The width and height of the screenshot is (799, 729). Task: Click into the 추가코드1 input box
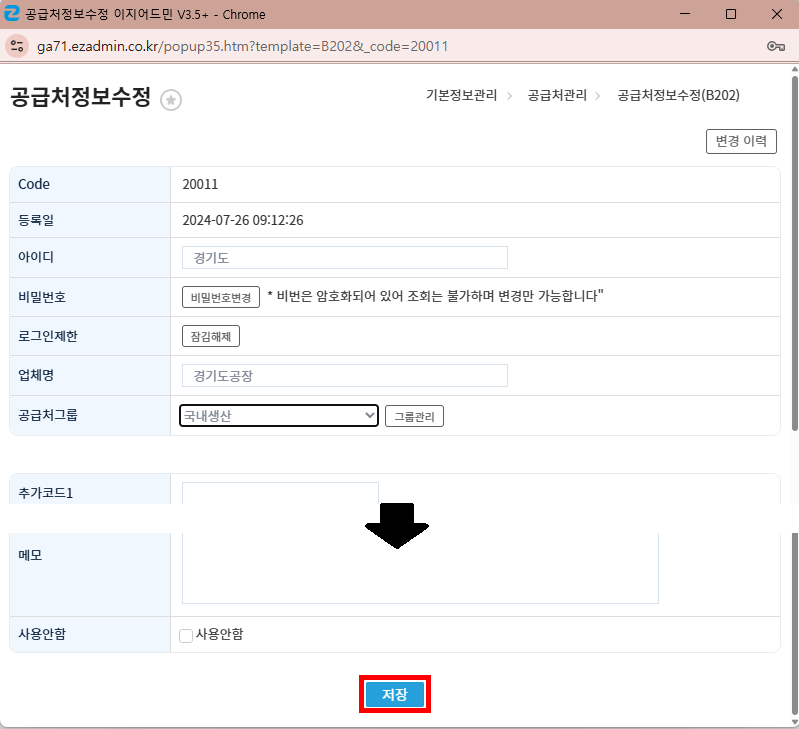[280, 493]
